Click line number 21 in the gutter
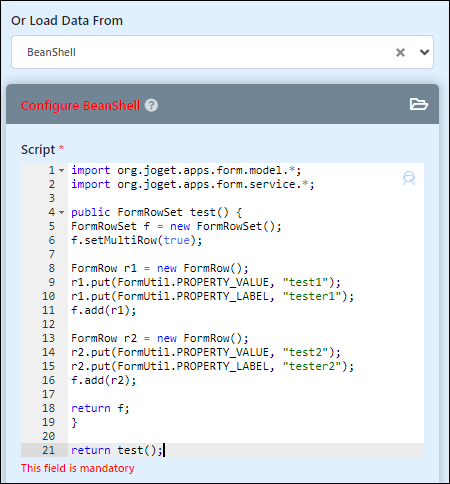The height and width of the screenshot is (484, 450). [48, 450]
